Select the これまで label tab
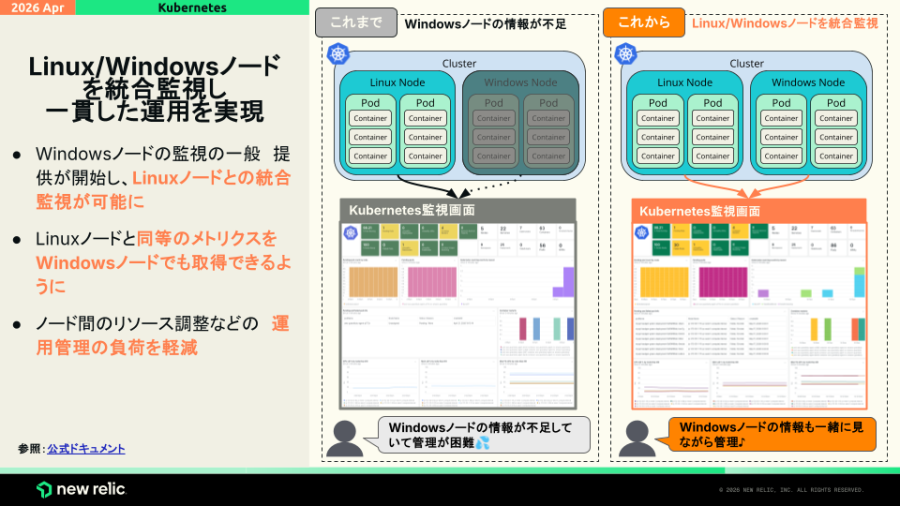The width and height of the screenshot is (900, 506). 356,22
